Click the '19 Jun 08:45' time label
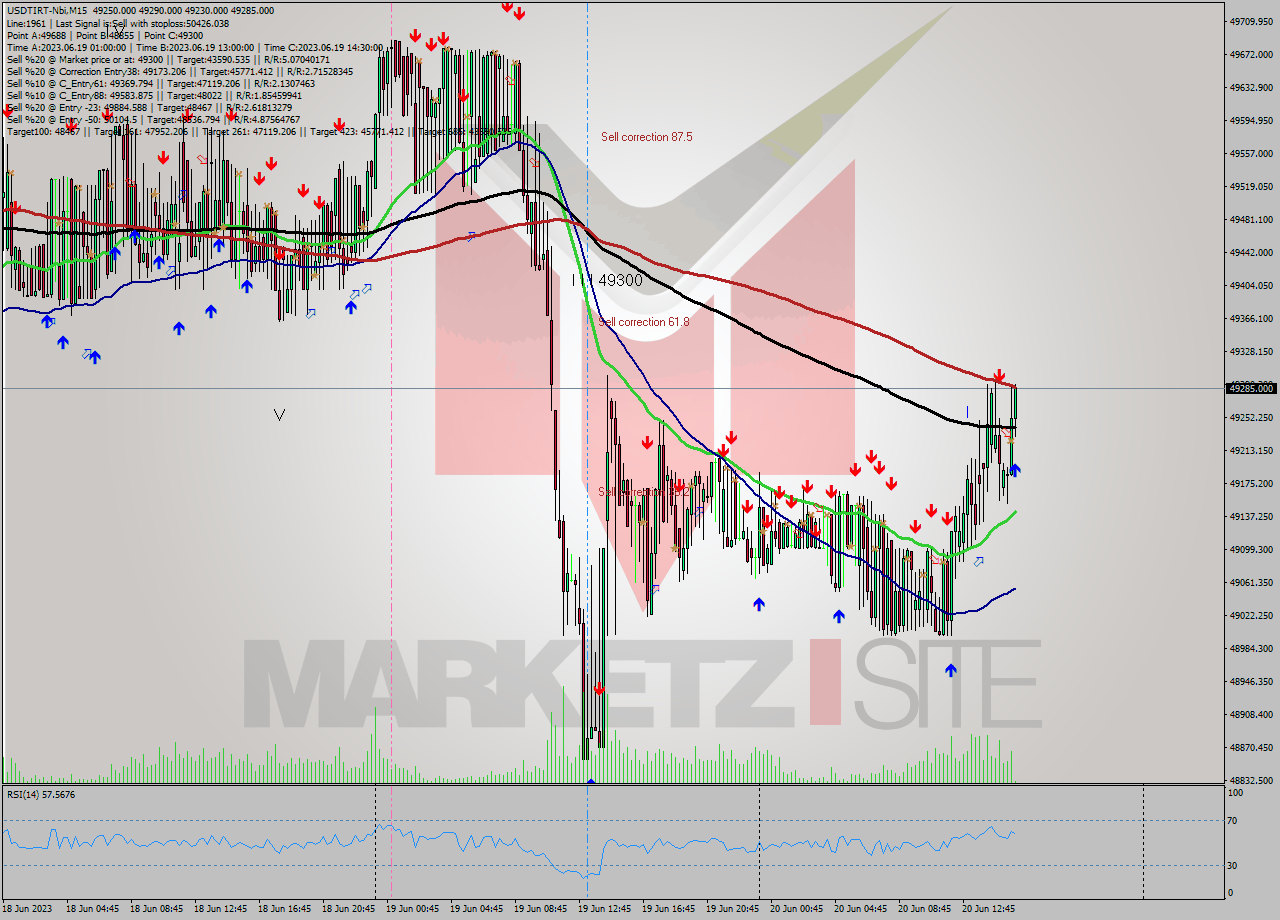1280x920 pixels. tap(540, 909)
